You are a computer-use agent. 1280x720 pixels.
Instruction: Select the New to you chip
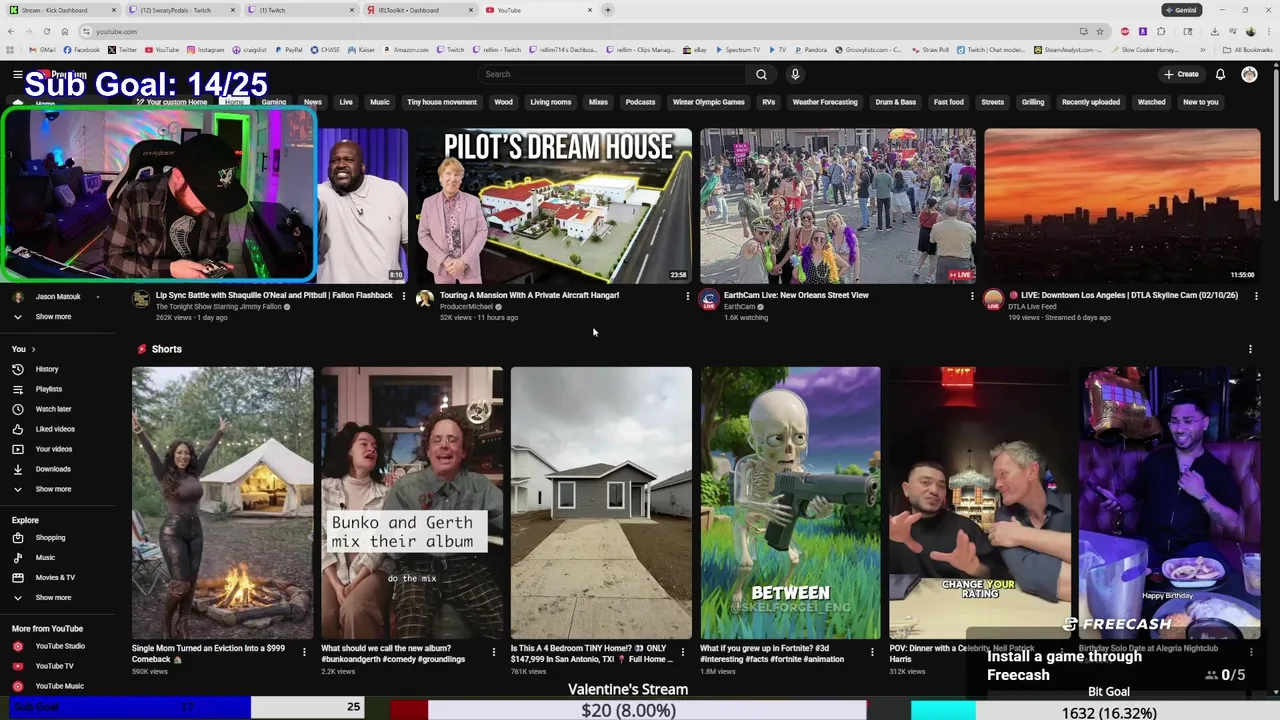1201,102
